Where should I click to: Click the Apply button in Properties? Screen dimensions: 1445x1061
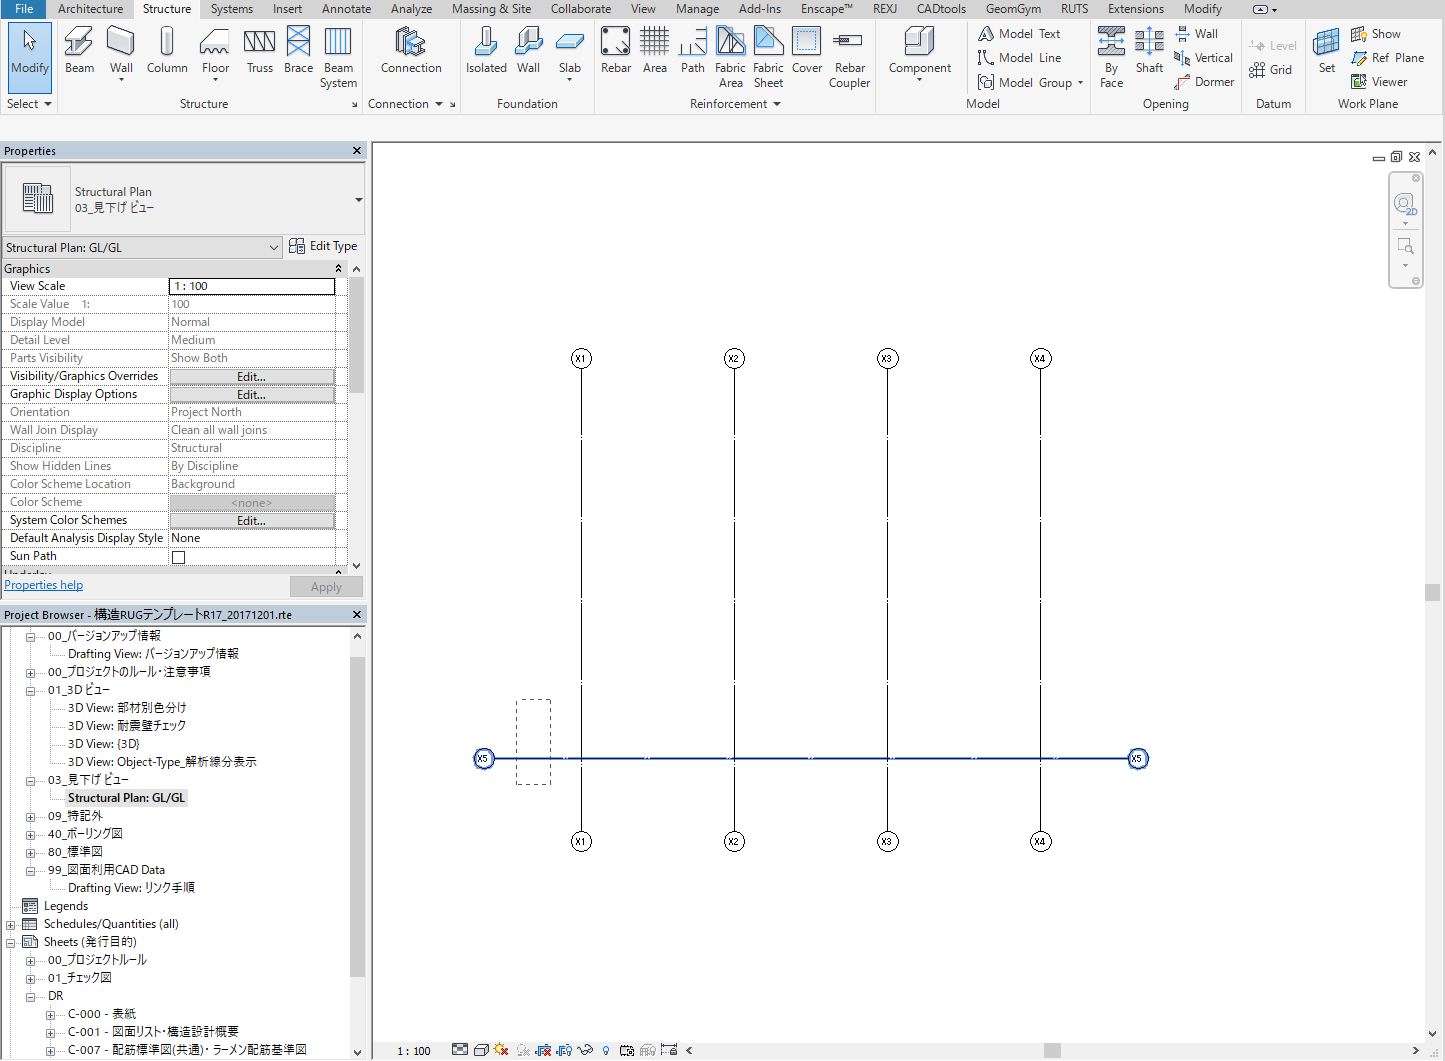[326, 587]
